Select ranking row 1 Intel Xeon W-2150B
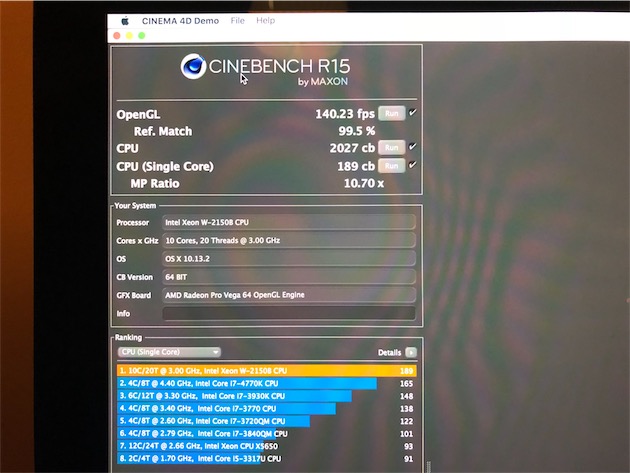This screenshot has width=630, height=473. [x=267, y=371]
